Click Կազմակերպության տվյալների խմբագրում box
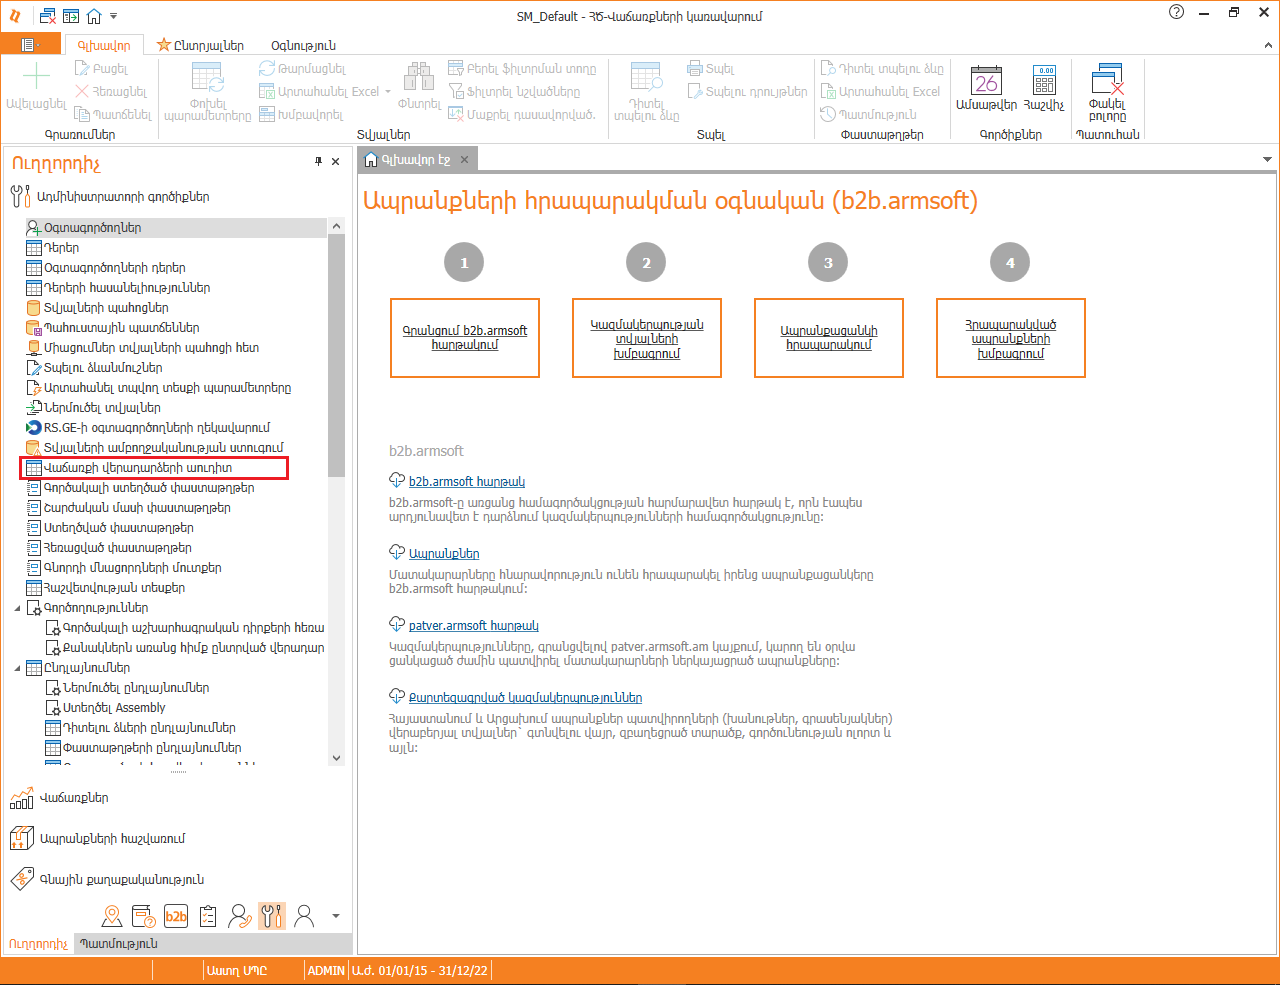This screenshot has height=985, width=1280. click(647, 338)
